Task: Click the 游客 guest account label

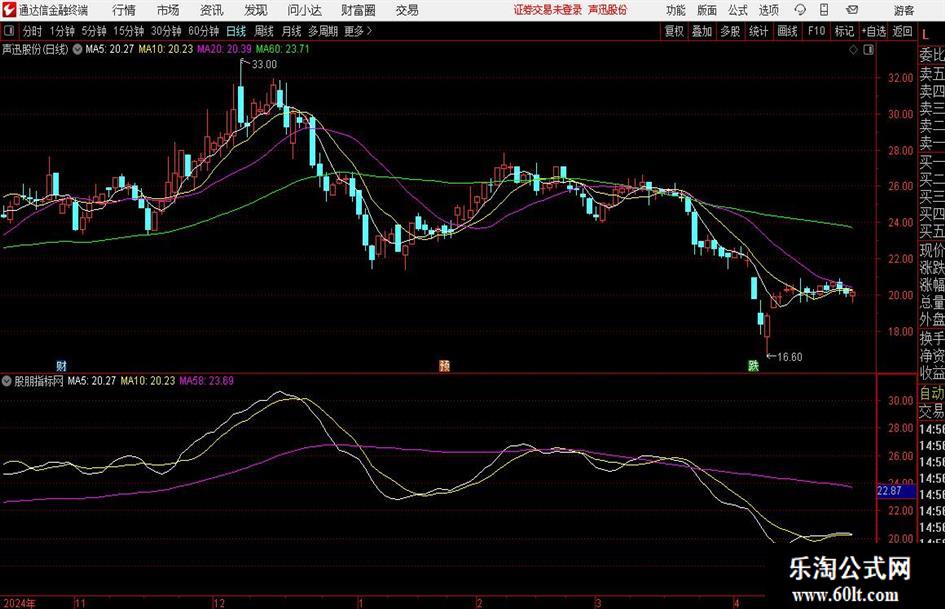Action: pyautogui.click(x=903, y=10)
